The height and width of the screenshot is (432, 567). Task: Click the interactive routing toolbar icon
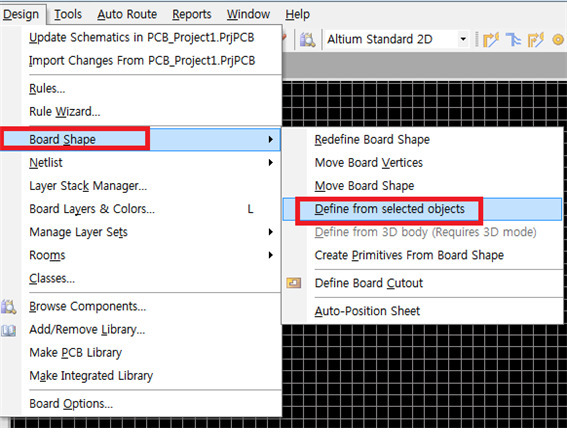click(491, 40)
